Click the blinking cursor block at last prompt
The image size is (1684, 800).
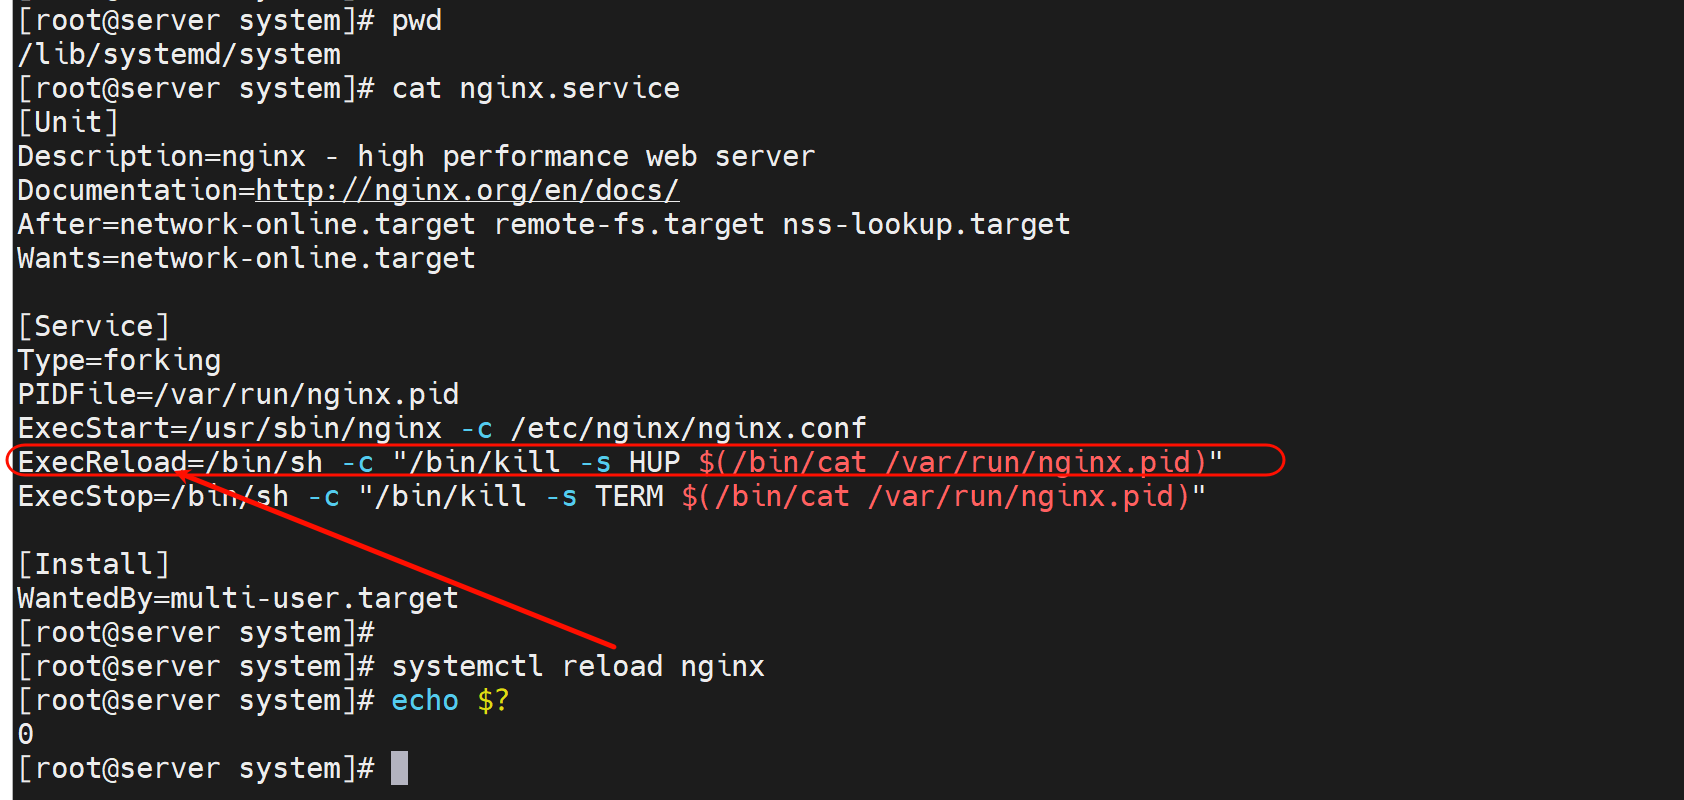(x=399, y=768)
